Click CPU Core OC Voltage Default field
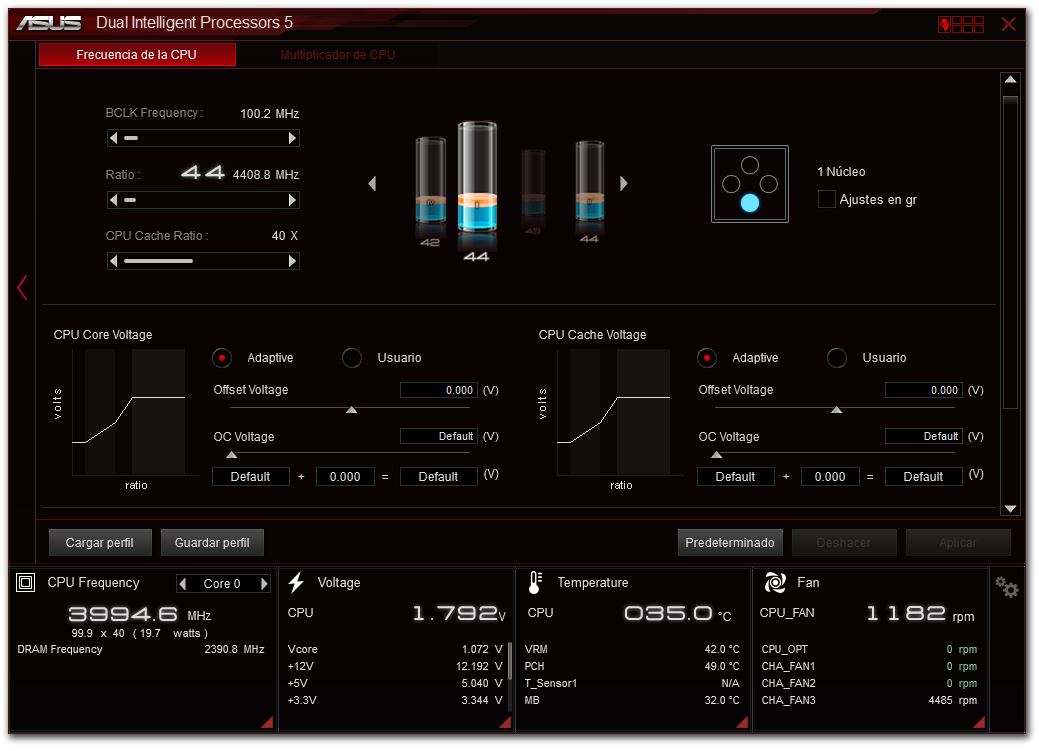The height and width of the screenshot is (751, 1039). pyautogui.click(x=439, y=436)
